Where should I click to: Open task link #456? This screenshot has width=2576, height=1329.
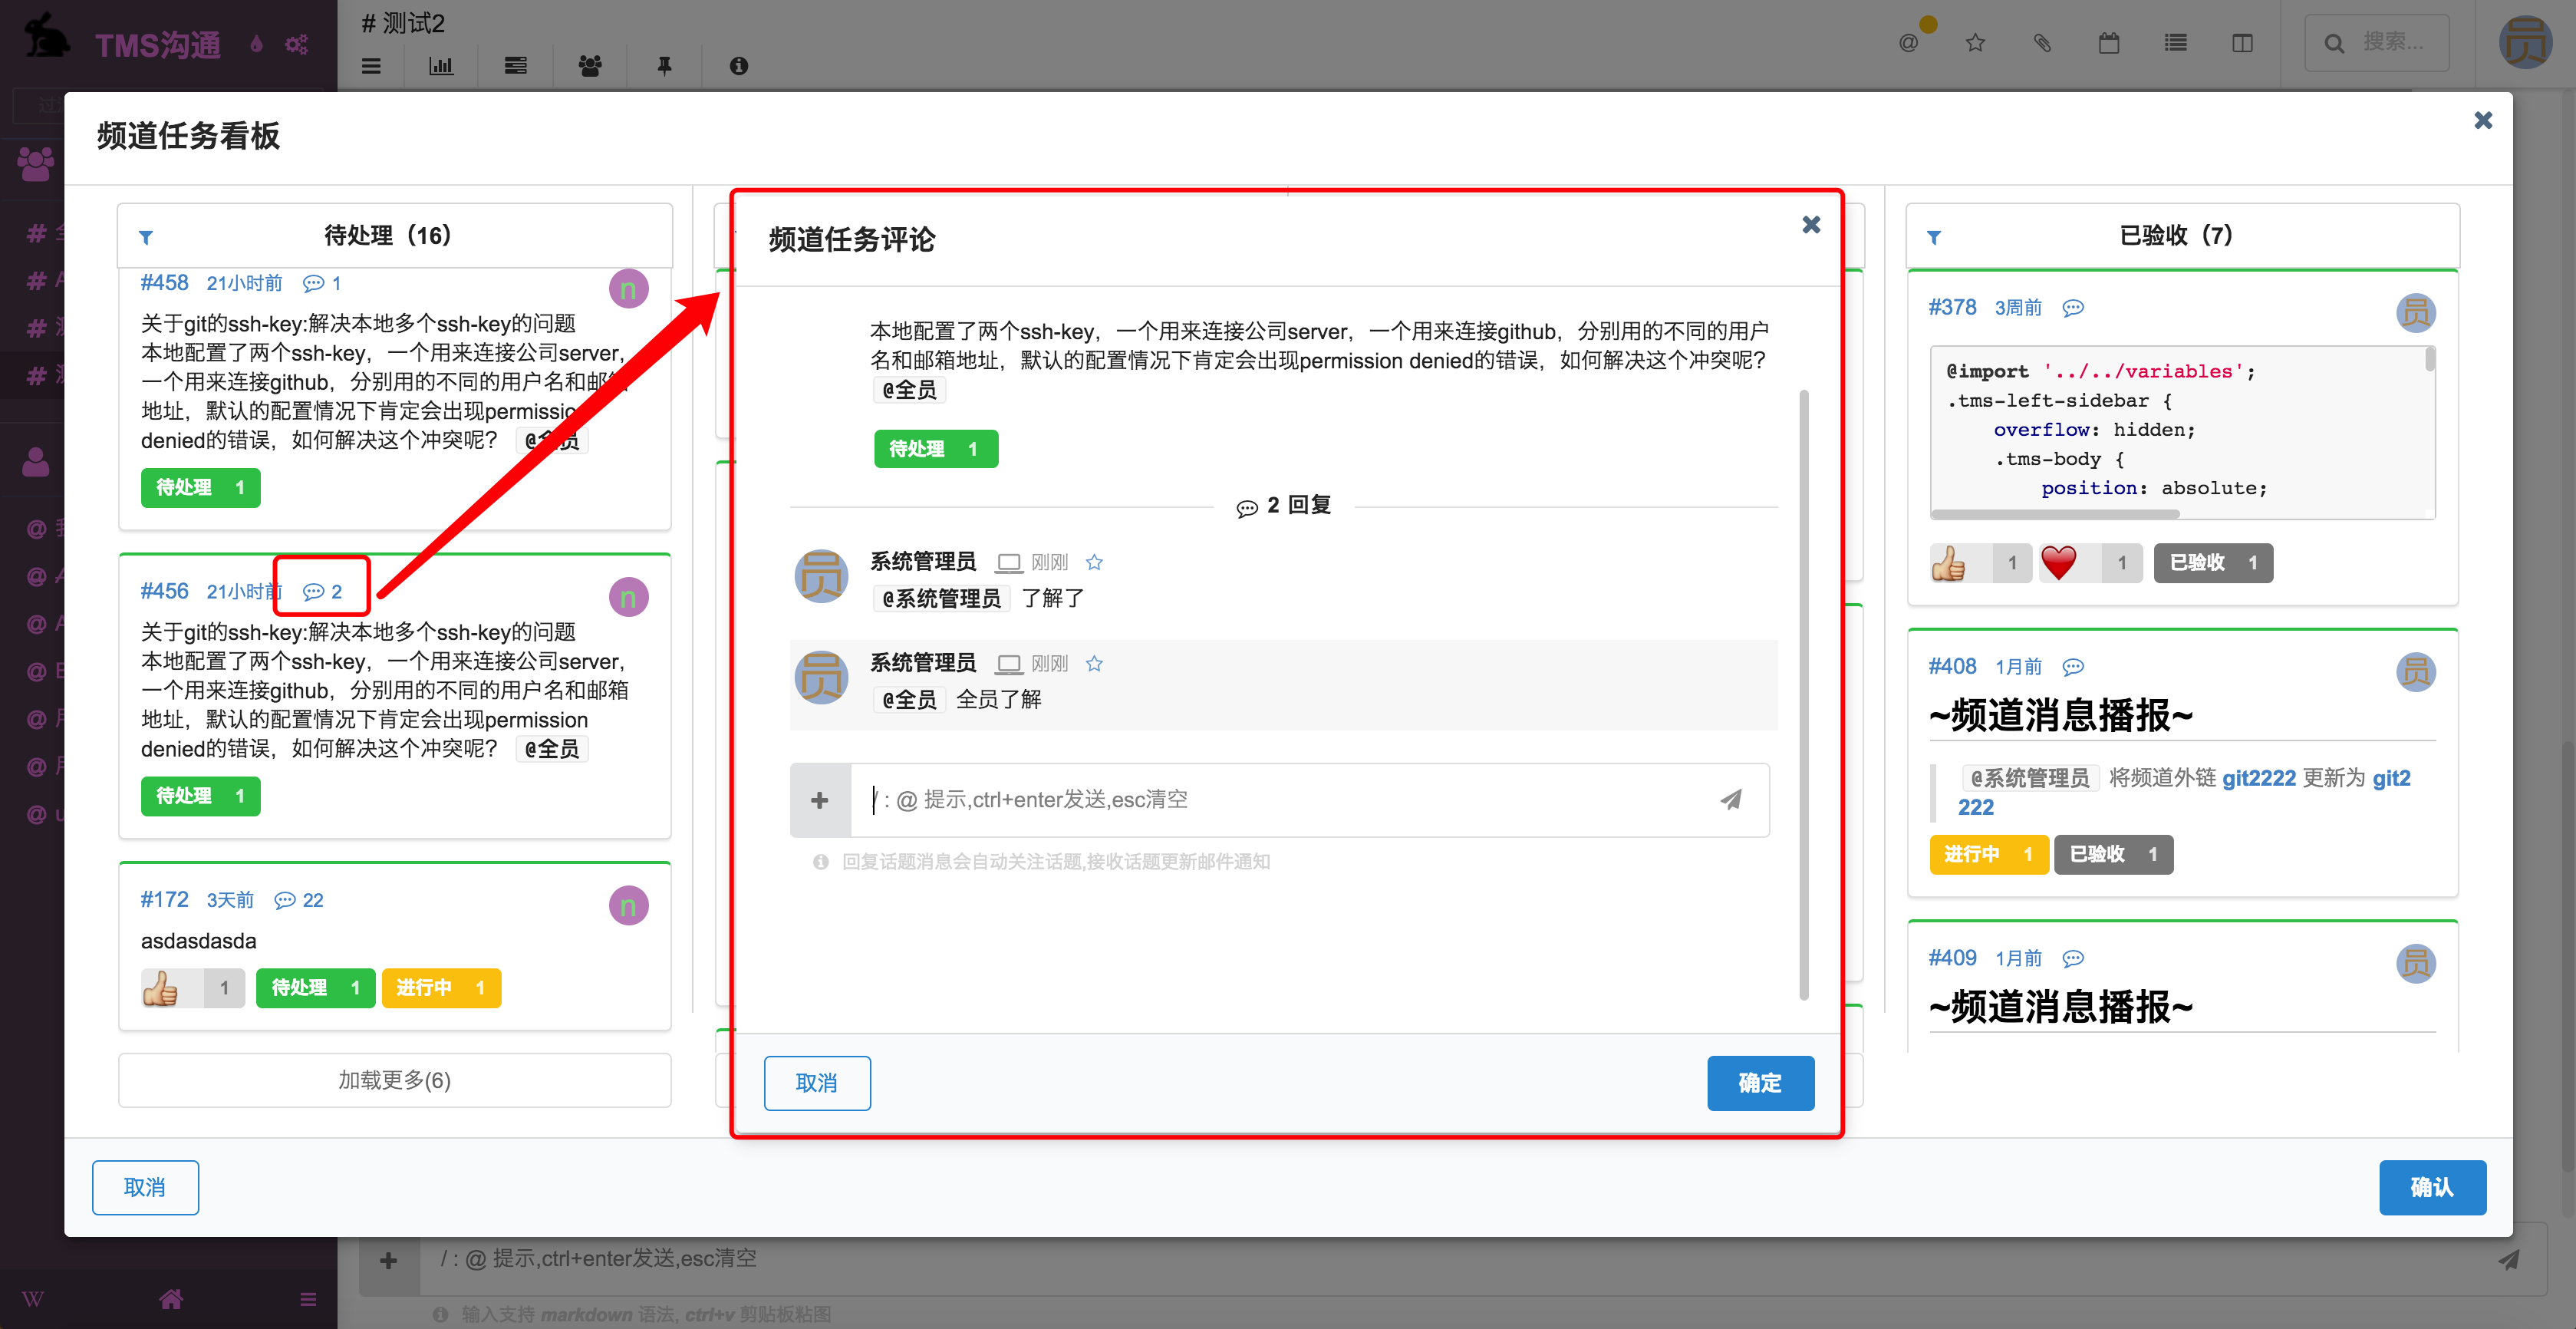click(x=165, y=591)
